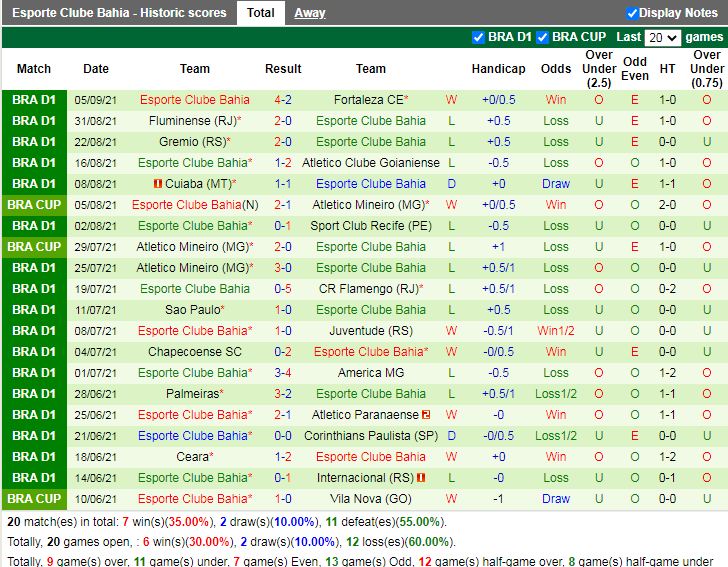
Task: Open the Last 20 games dropdown
Action: (x=662, y=37)
